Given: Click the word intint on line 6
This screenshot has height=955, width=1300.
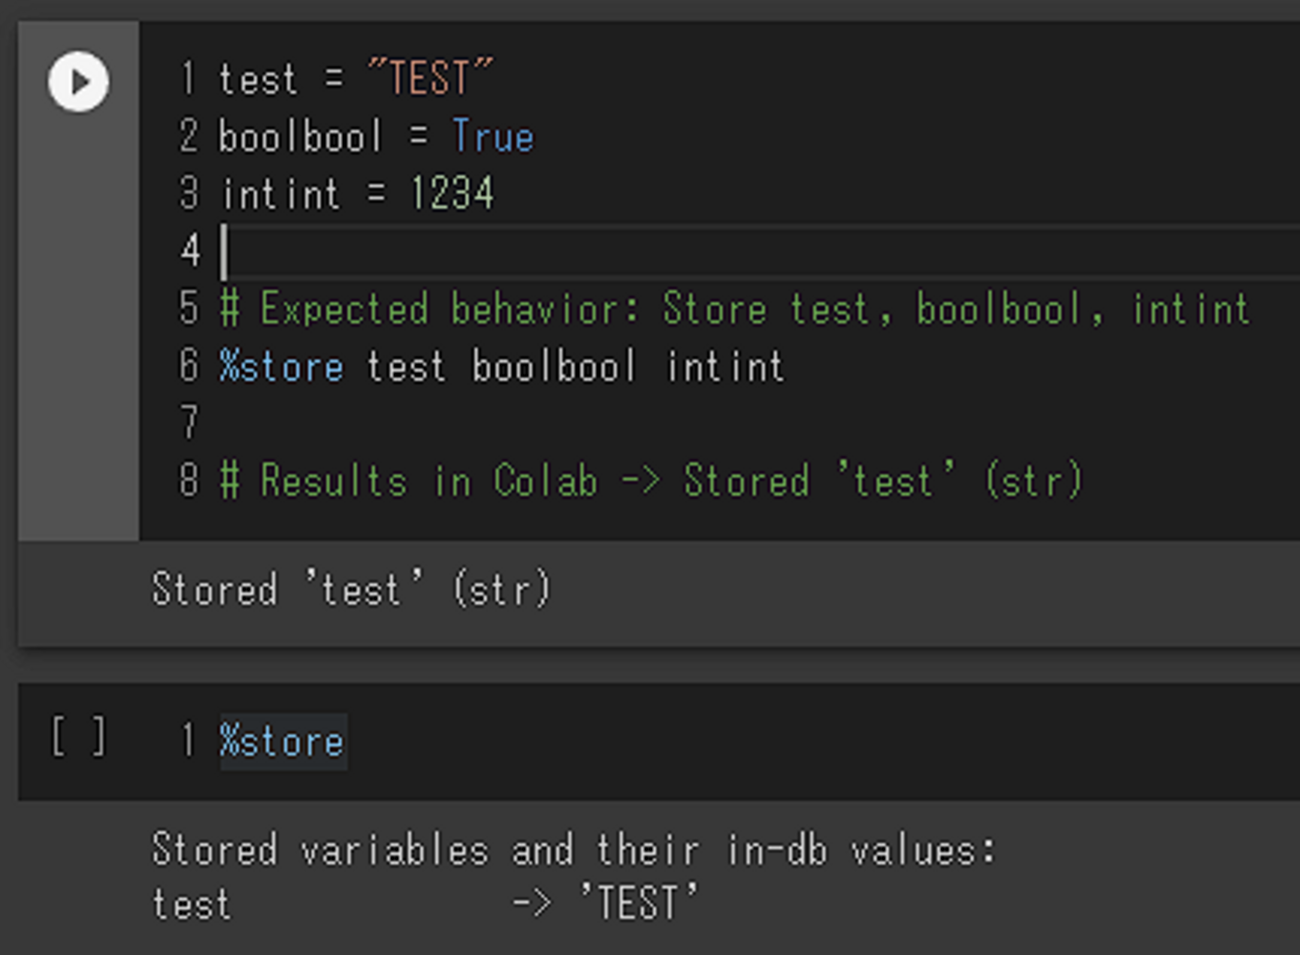Looking at the screenshot, I should pos(725,367).
